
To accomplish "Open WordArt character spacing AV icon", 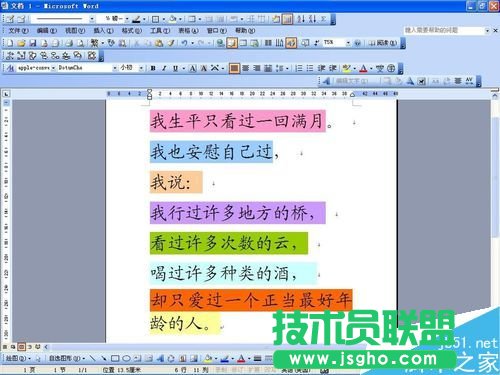I will 469,81.
